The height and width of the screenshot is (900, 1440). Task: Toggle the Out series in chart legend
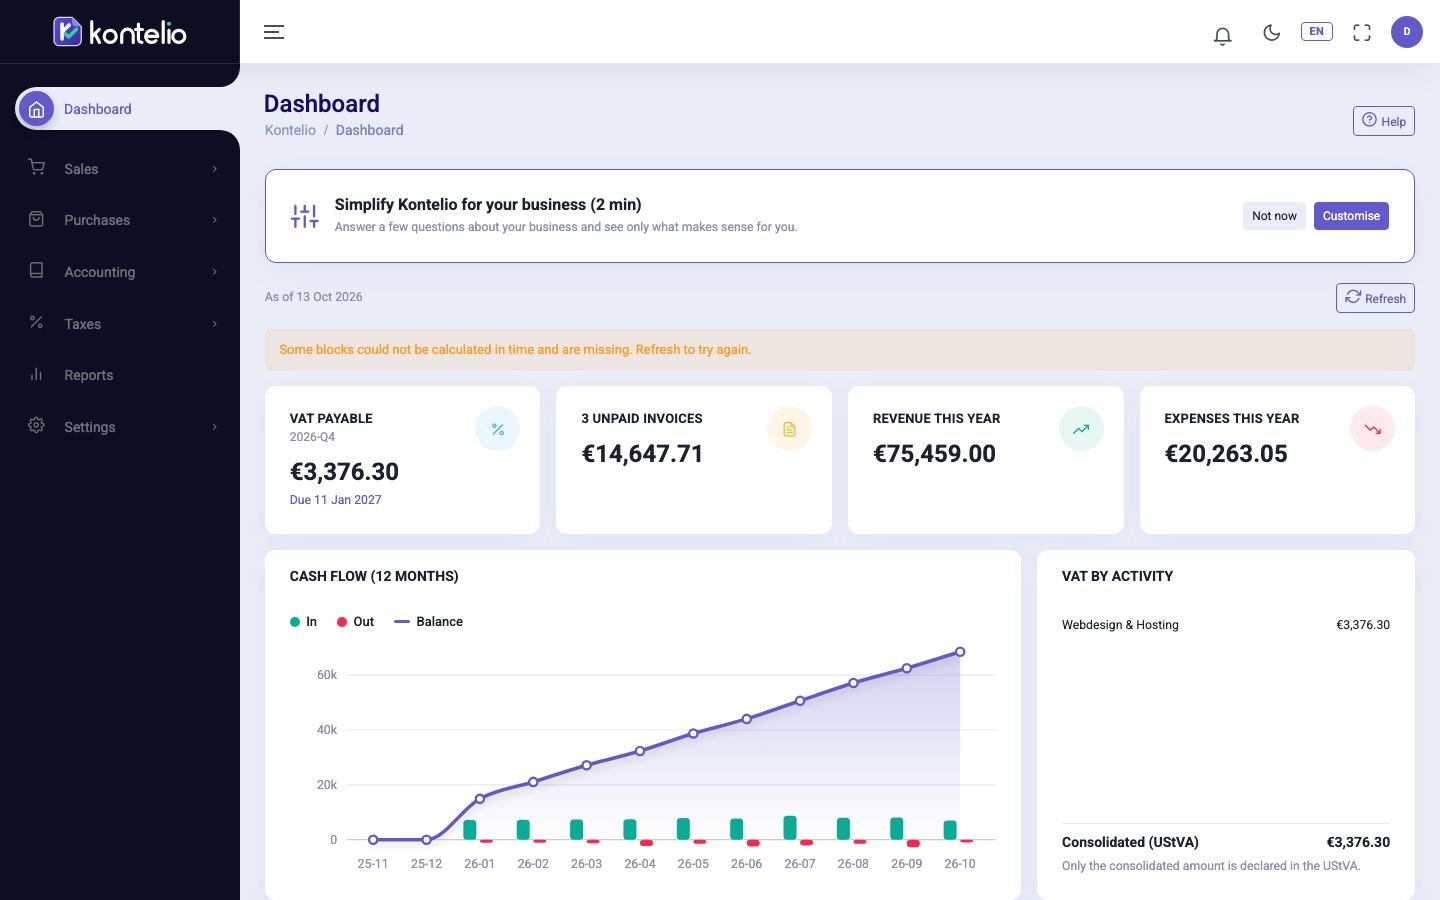pos(355,622)
